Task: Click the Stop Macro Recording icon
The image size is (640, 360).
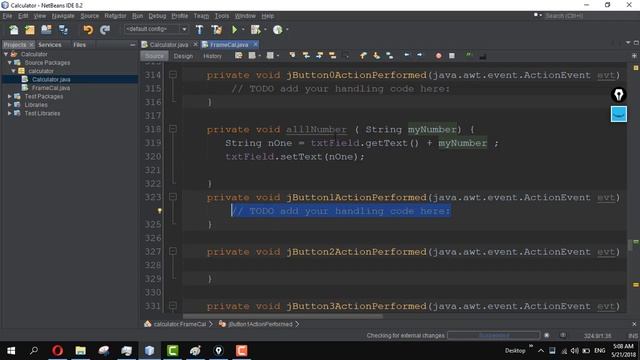Action: (452, 56)
